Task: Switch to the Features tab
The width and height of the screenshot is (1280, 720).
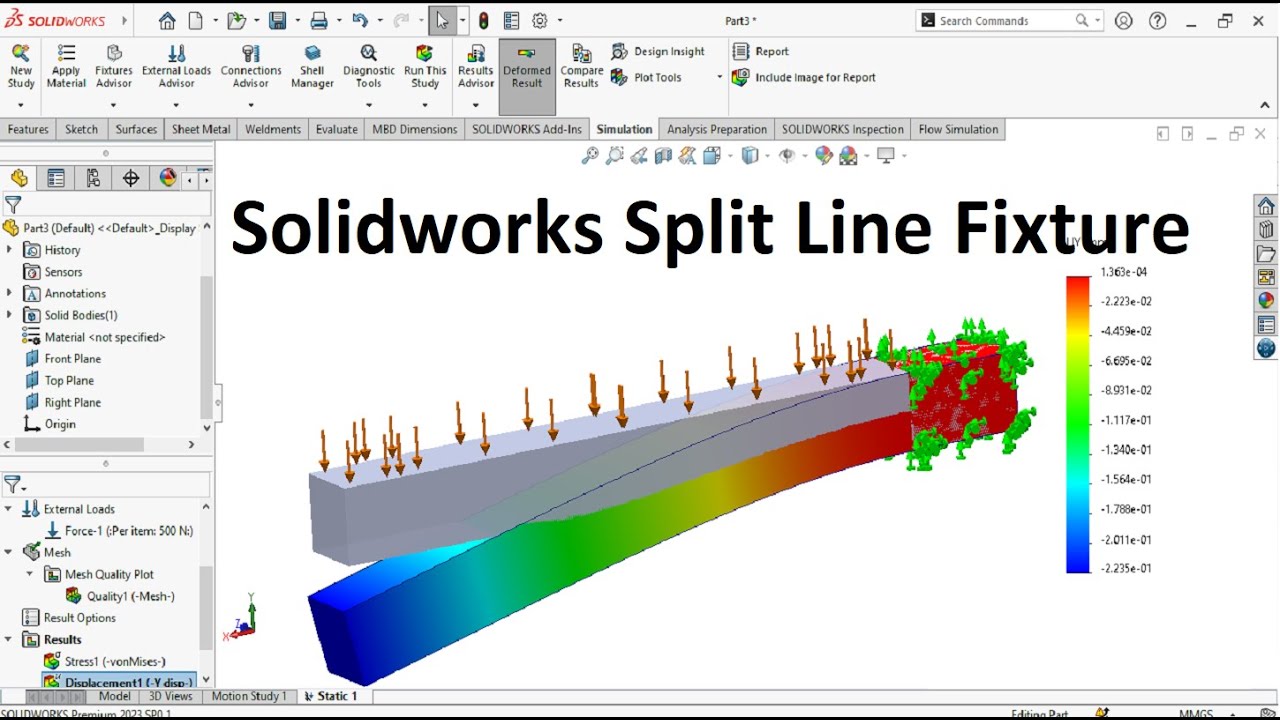Action: click(28, 129)
